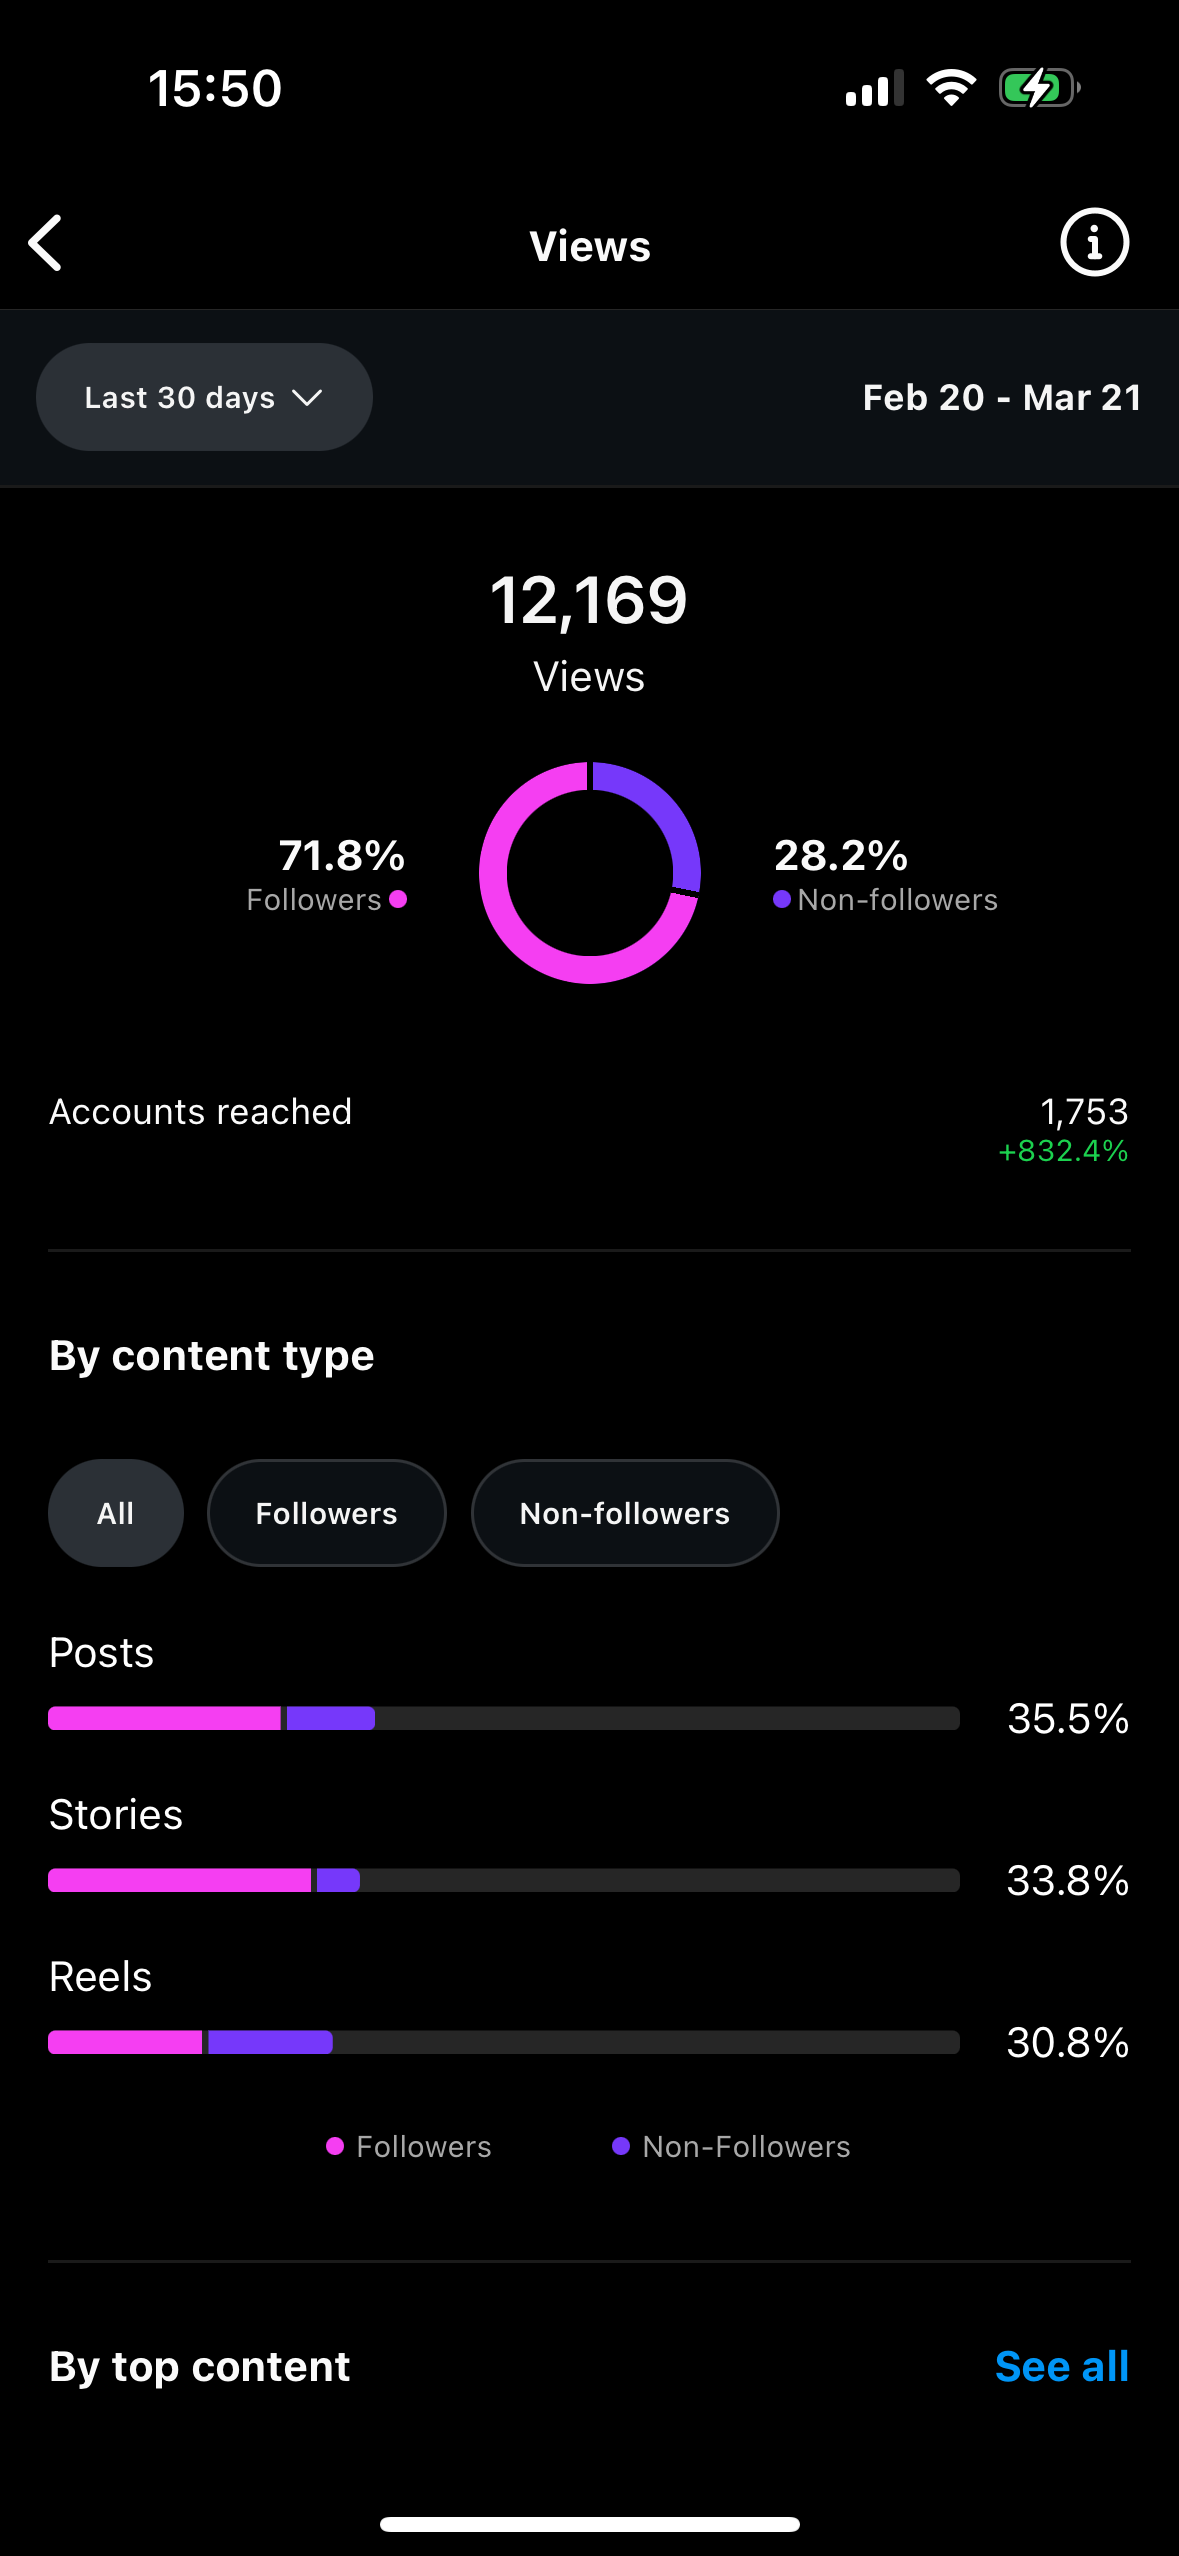Viewport: 1179px width, 2556px height.
Task: Tap the cellular signal bars icon
Action: tap(874, 88)
